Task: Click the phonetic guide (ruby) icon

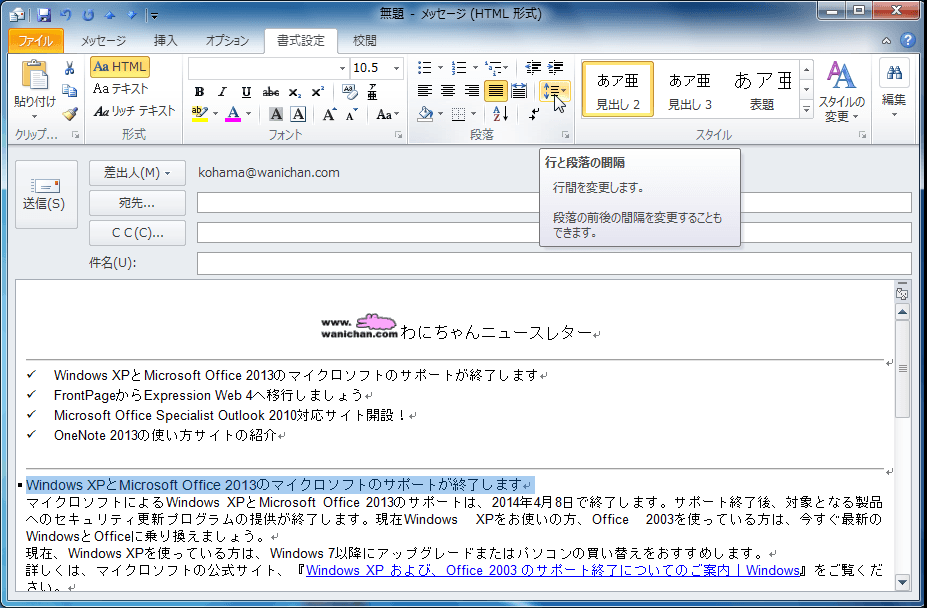Action: [372, 92]
